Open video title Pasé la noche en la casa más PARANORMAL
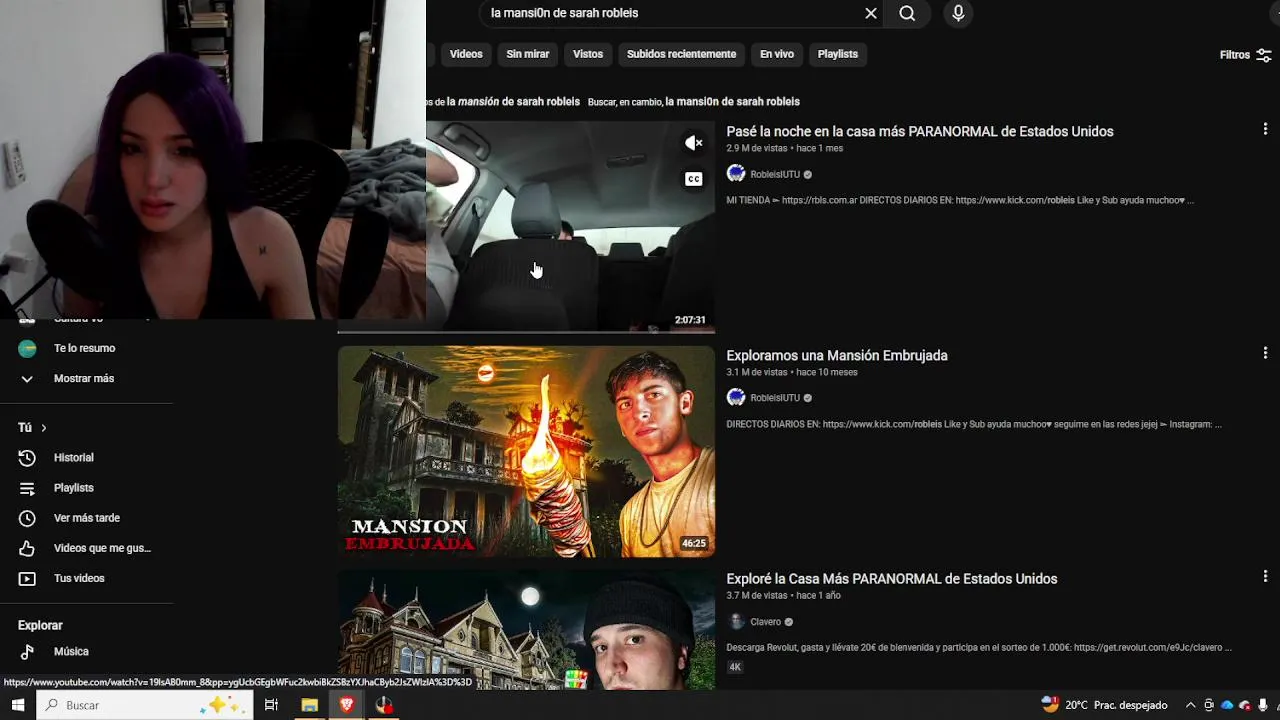 [x=920, y=131]
